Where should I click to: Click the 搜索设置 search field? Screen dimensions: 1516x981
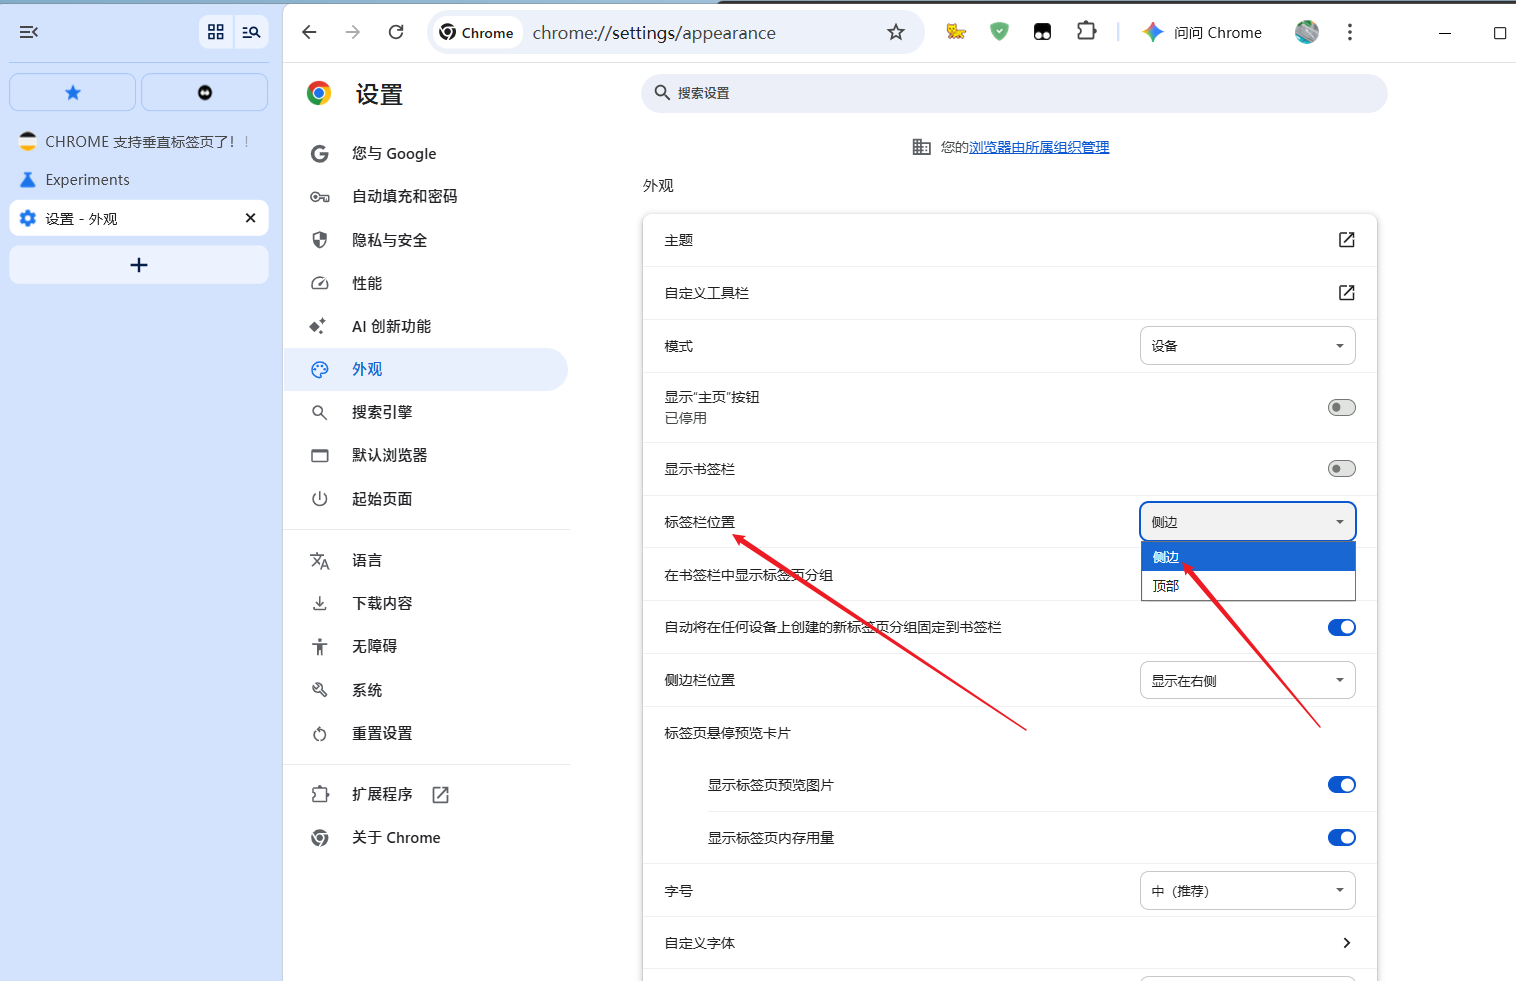[x=1013, y=93]
